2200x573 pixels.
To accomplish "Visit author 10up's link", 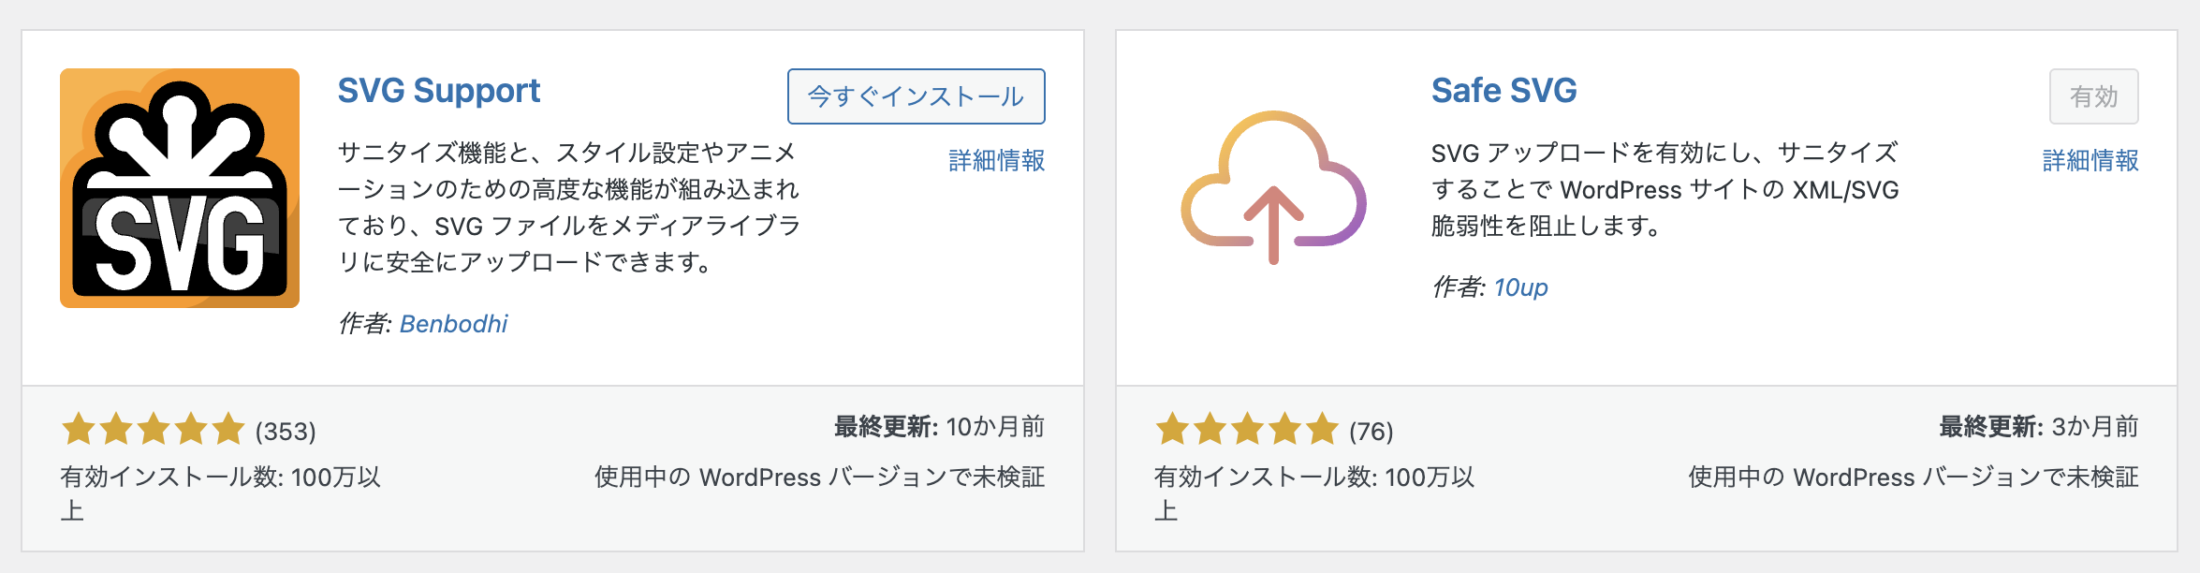I will [x=1521, y=288].
